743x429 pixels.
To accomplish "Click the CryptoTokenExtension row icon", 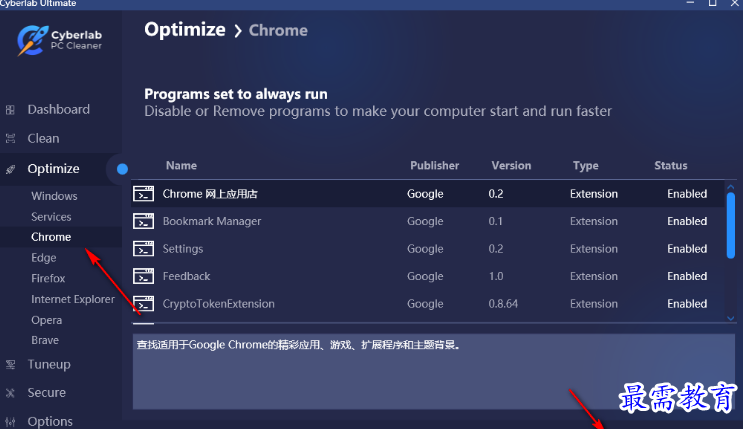I will 144,304.
